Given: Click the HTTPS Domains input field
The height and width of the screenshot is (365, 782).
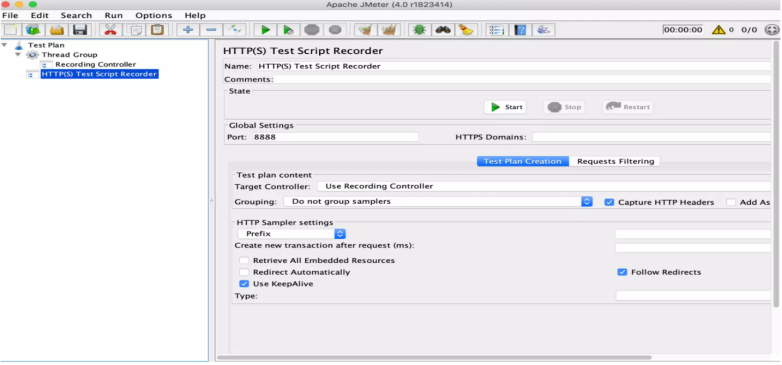Looking at the screenshot, I should coord(651,137).
